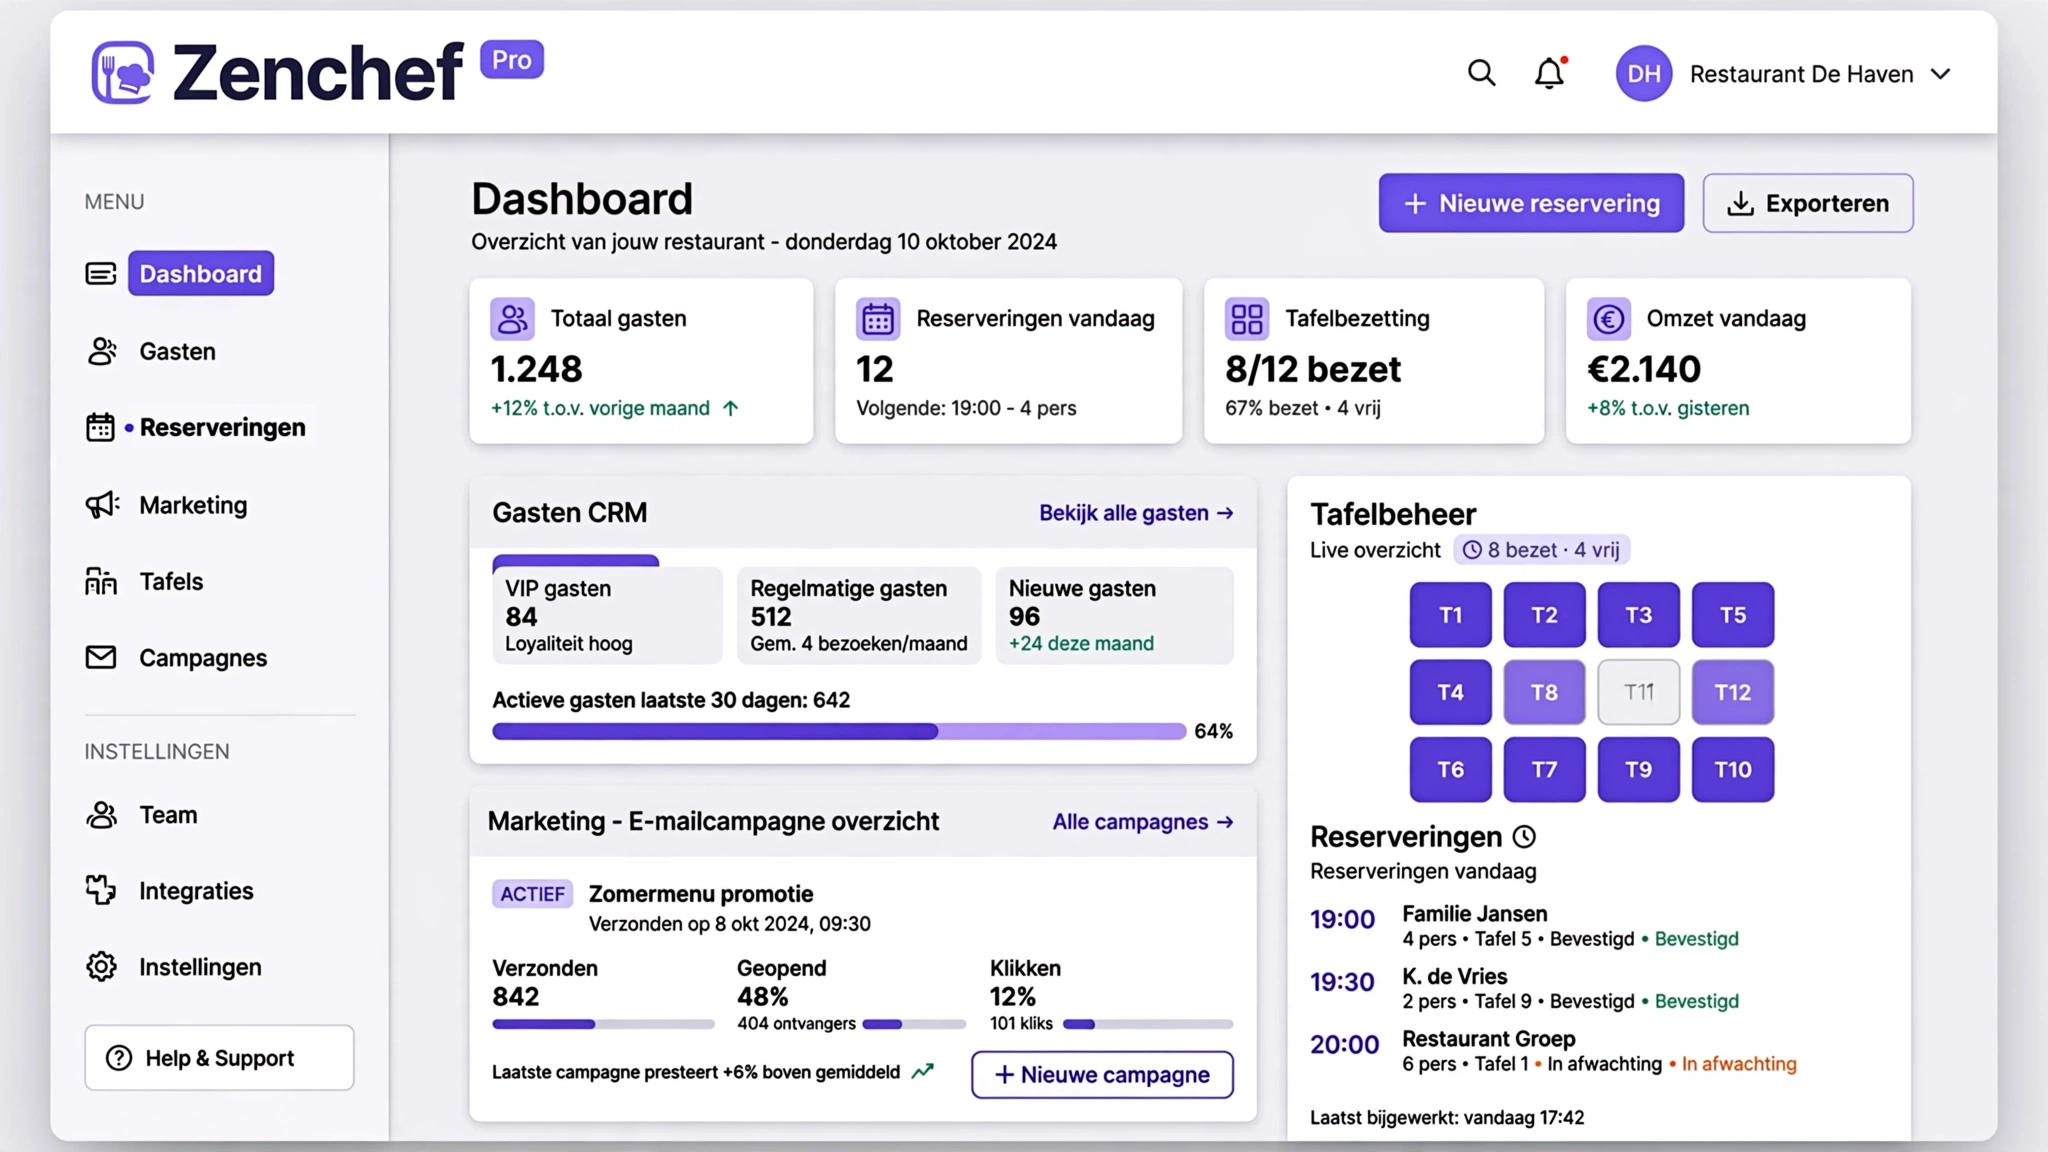Click the ACTIEF status badge
Image resolution: width=2048 pixels, height=1152 pixels.
coord(532,894)
